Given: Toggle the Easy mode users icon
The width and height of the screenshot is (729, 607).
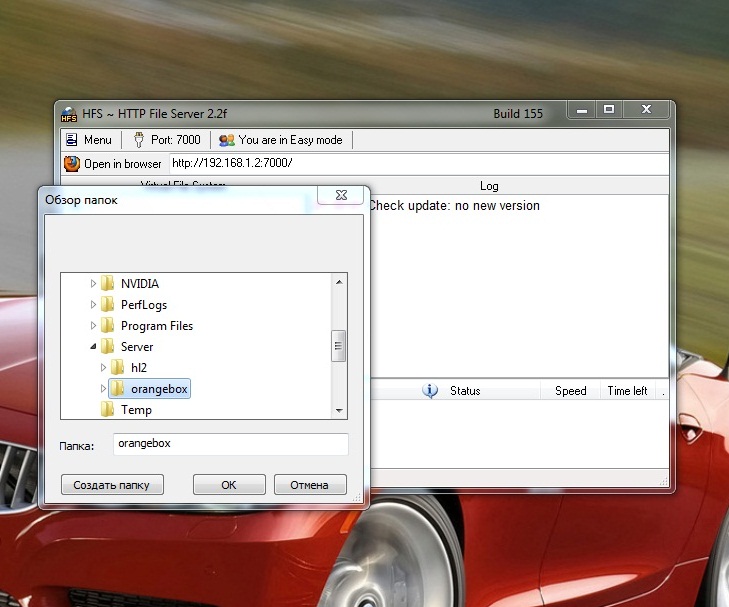Looking at the screenshot, I should click(x=227, y=140).
